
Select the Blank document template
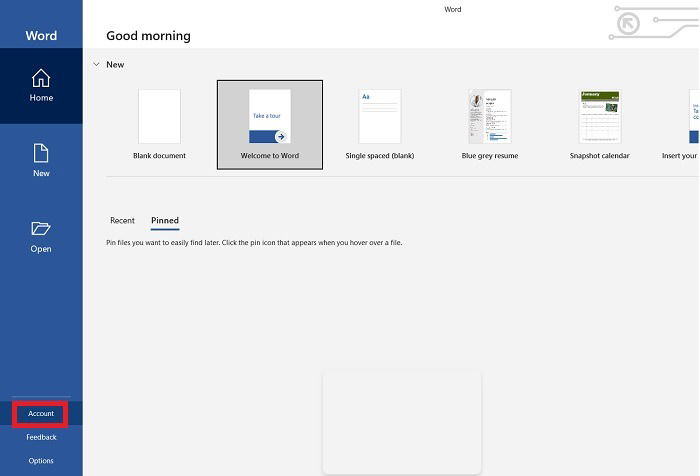[159, 125]
